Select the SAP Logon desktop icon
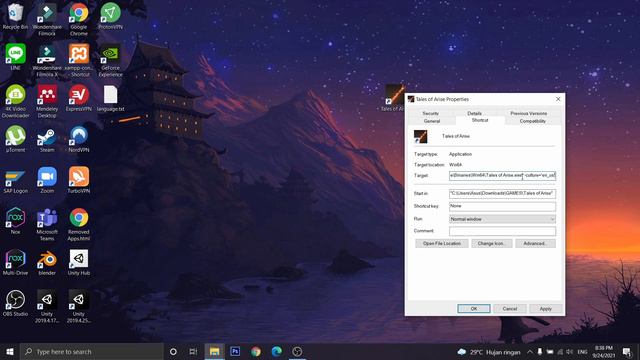640x360 pixels. [16, 180]
